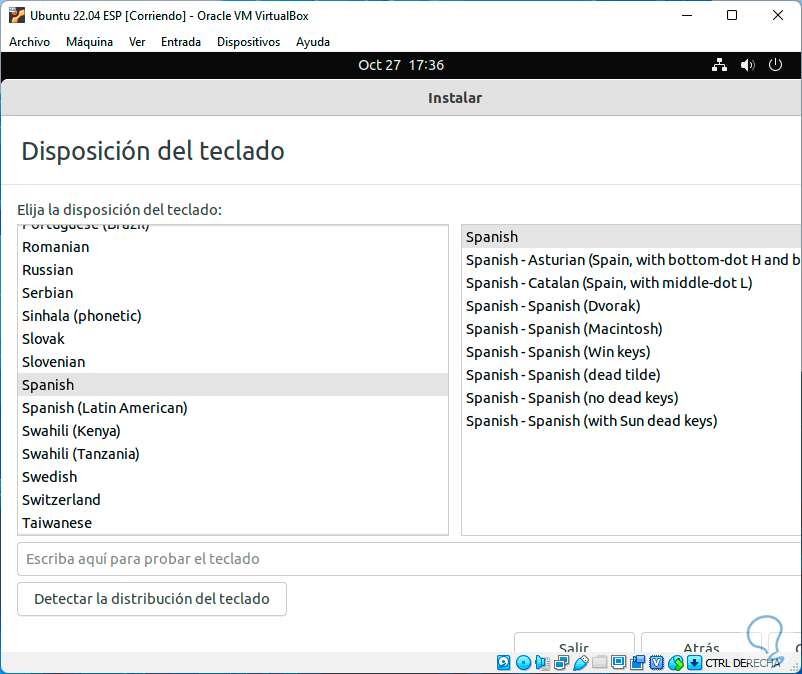Minimize the VirtualBox window
Image resolution: width=802 pixels, height=674 pixels.
tap(687, 15)
